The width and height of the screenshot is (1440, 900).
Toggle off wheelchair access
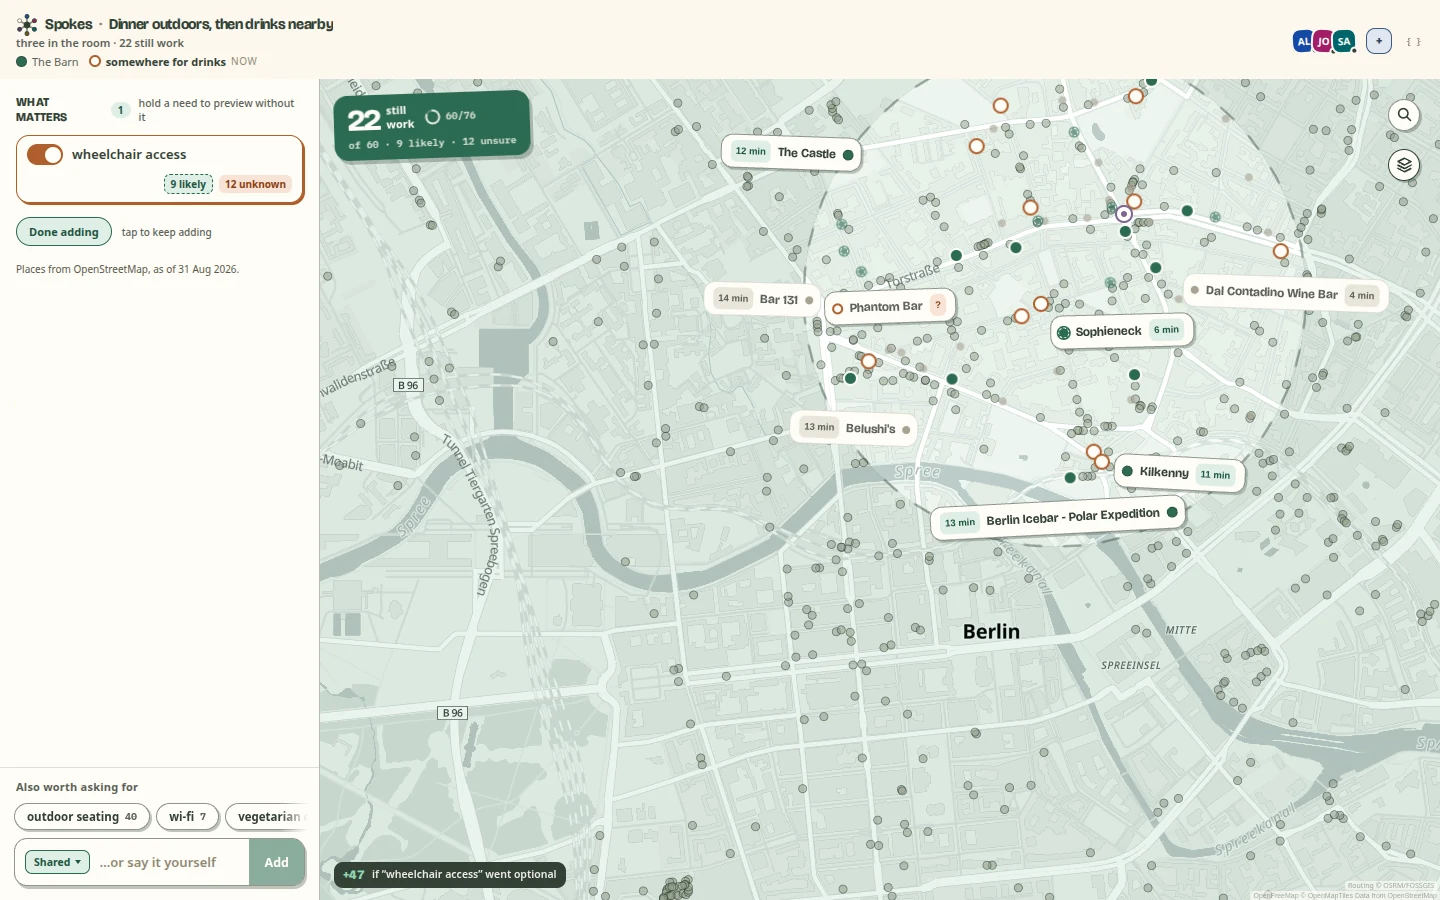(x=45, y=154)
